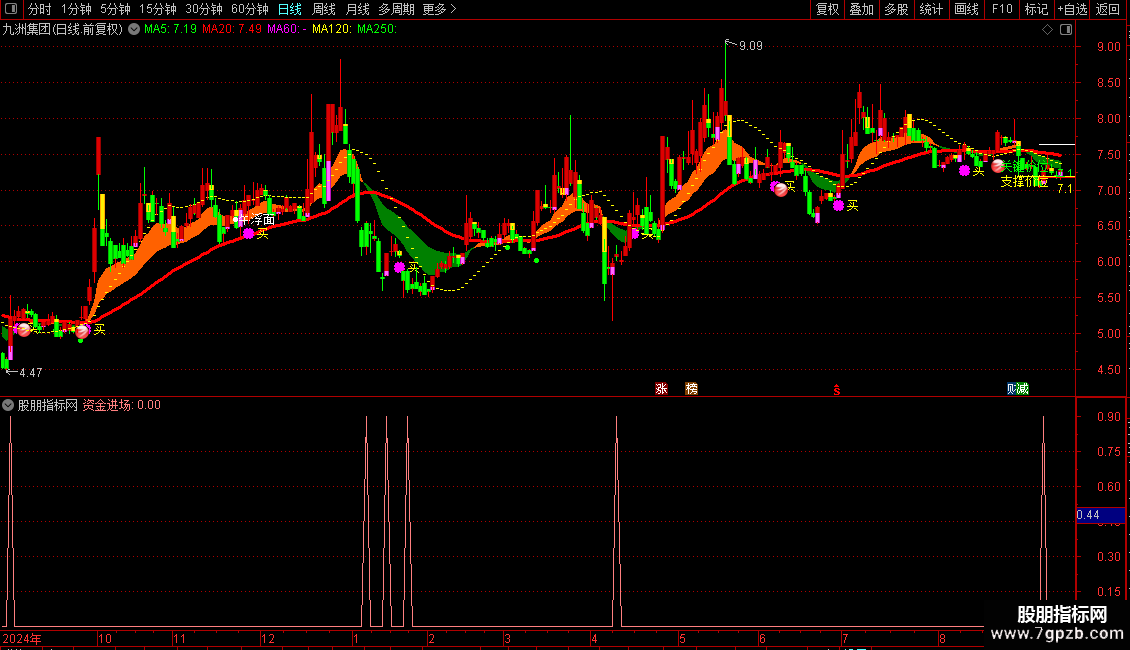Click the 资金进场: 0.00 indicator value
The height and width of the screenshot is (650, 1130).
pos(121,405)
